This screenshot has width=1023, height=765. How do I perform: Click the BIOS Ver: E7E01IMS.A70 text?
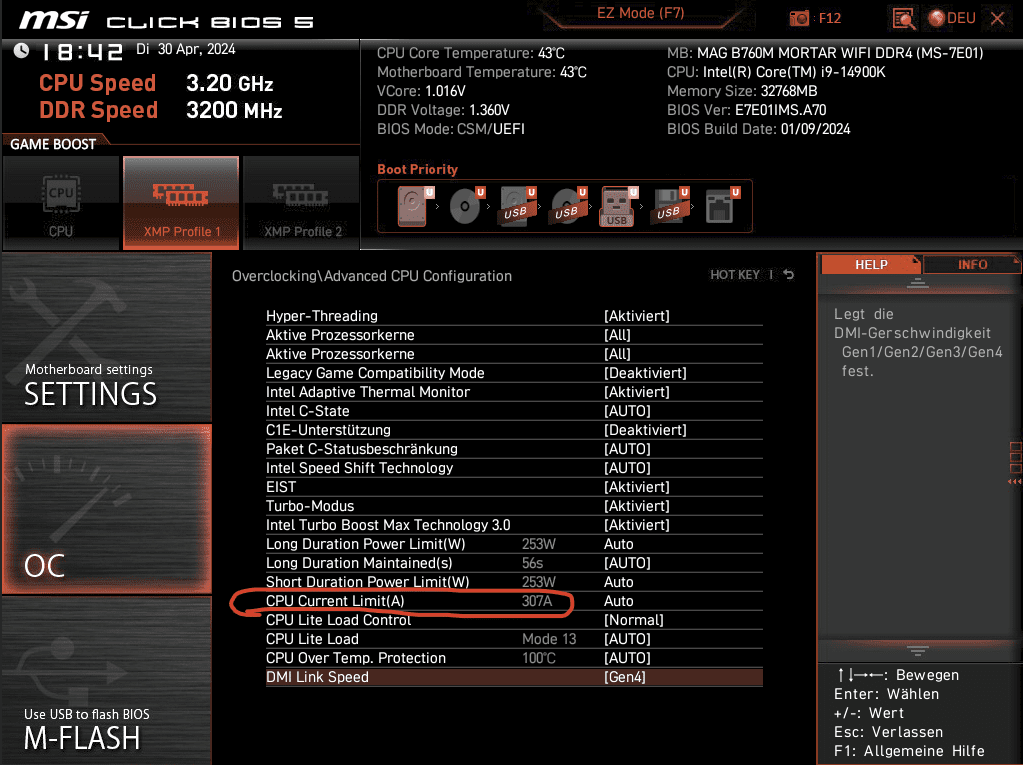pyautogui.click(x=746, y=110)
